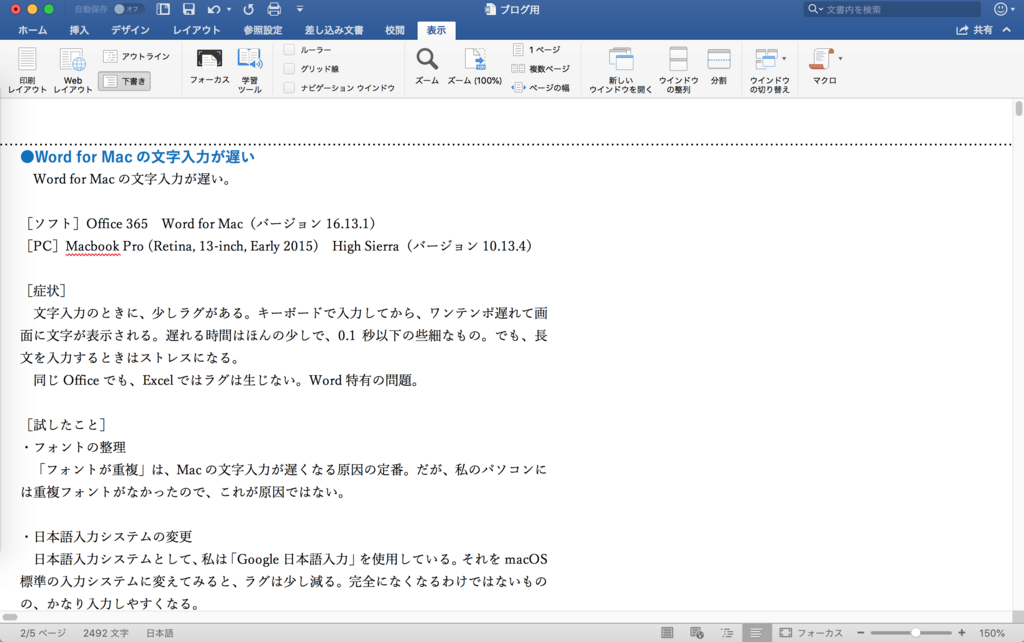Fit to page width (ページの幅)
1024x642 pixels.
click(x=541, y=88)
